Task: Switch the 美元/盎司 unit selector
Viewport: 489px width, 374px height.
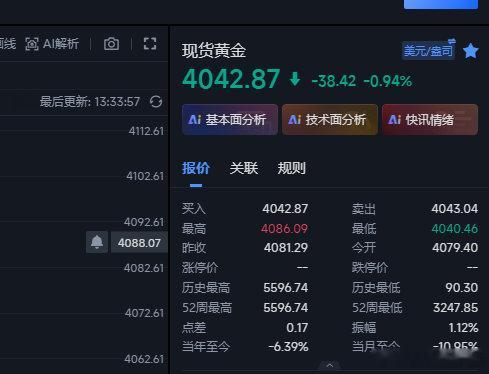Action: 429,50
